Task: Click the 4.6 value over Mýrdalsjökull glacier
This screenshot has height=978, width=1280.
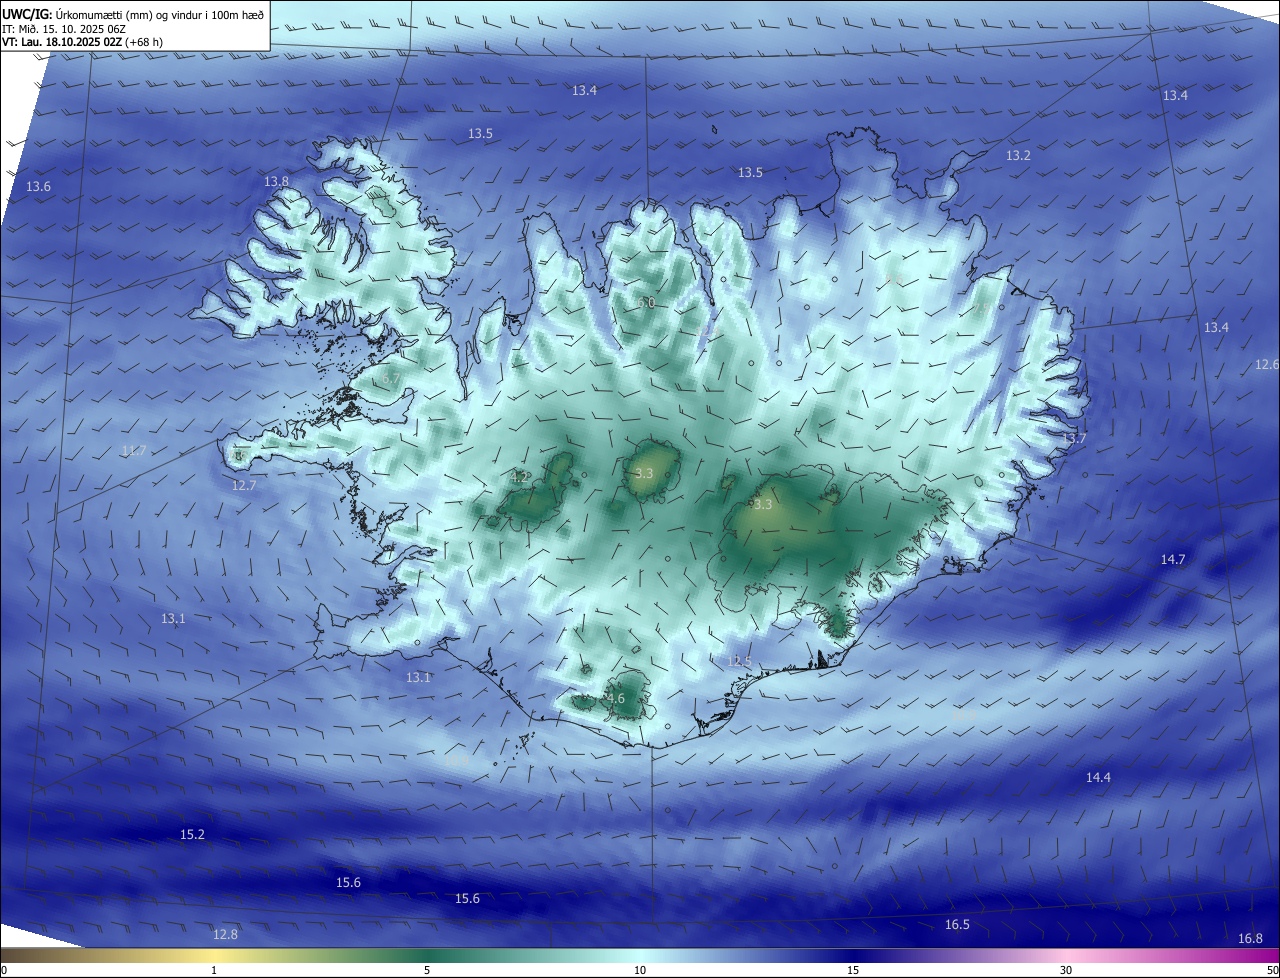Action: pyautogui.click(x=616, y=699)
